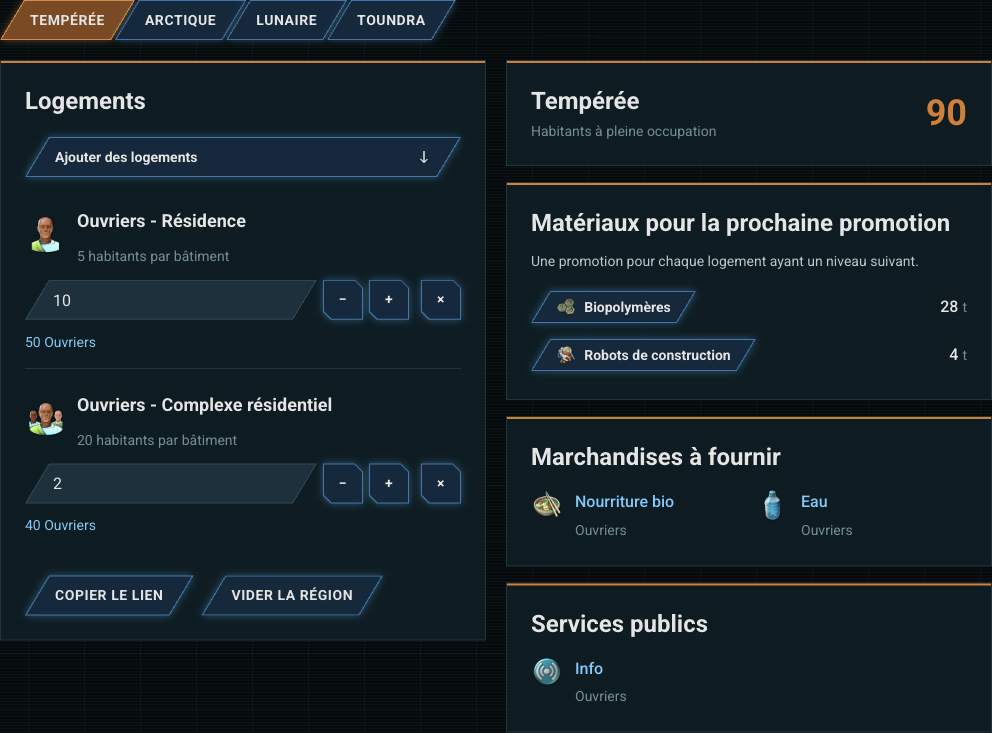
Task: Open the Biopolymères material button
Action: tap(614, 307)
